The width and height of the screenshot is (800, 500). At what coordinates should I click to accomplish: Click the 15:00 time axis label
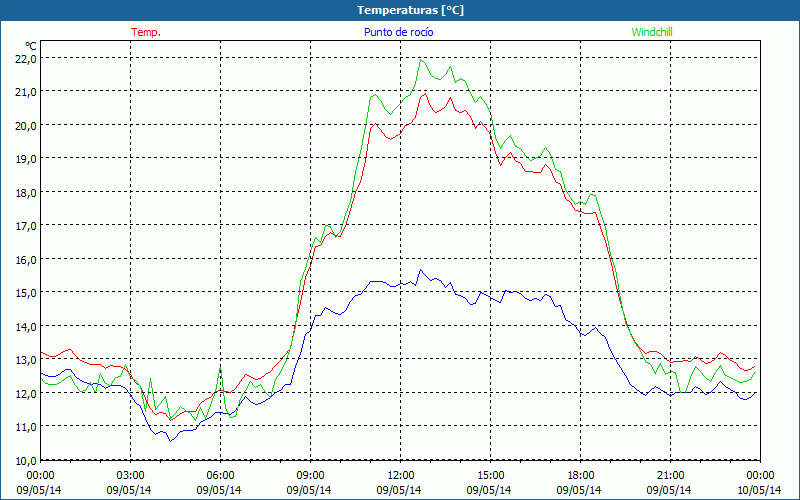tap(490, 476)
